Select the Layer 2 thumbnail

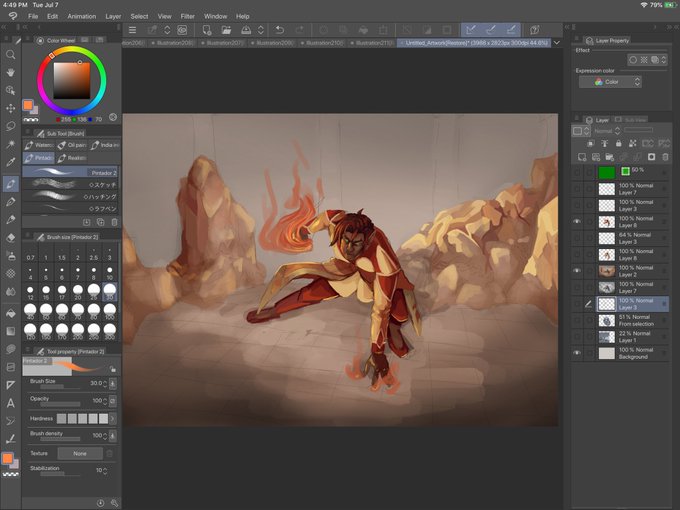click(607, 271)
